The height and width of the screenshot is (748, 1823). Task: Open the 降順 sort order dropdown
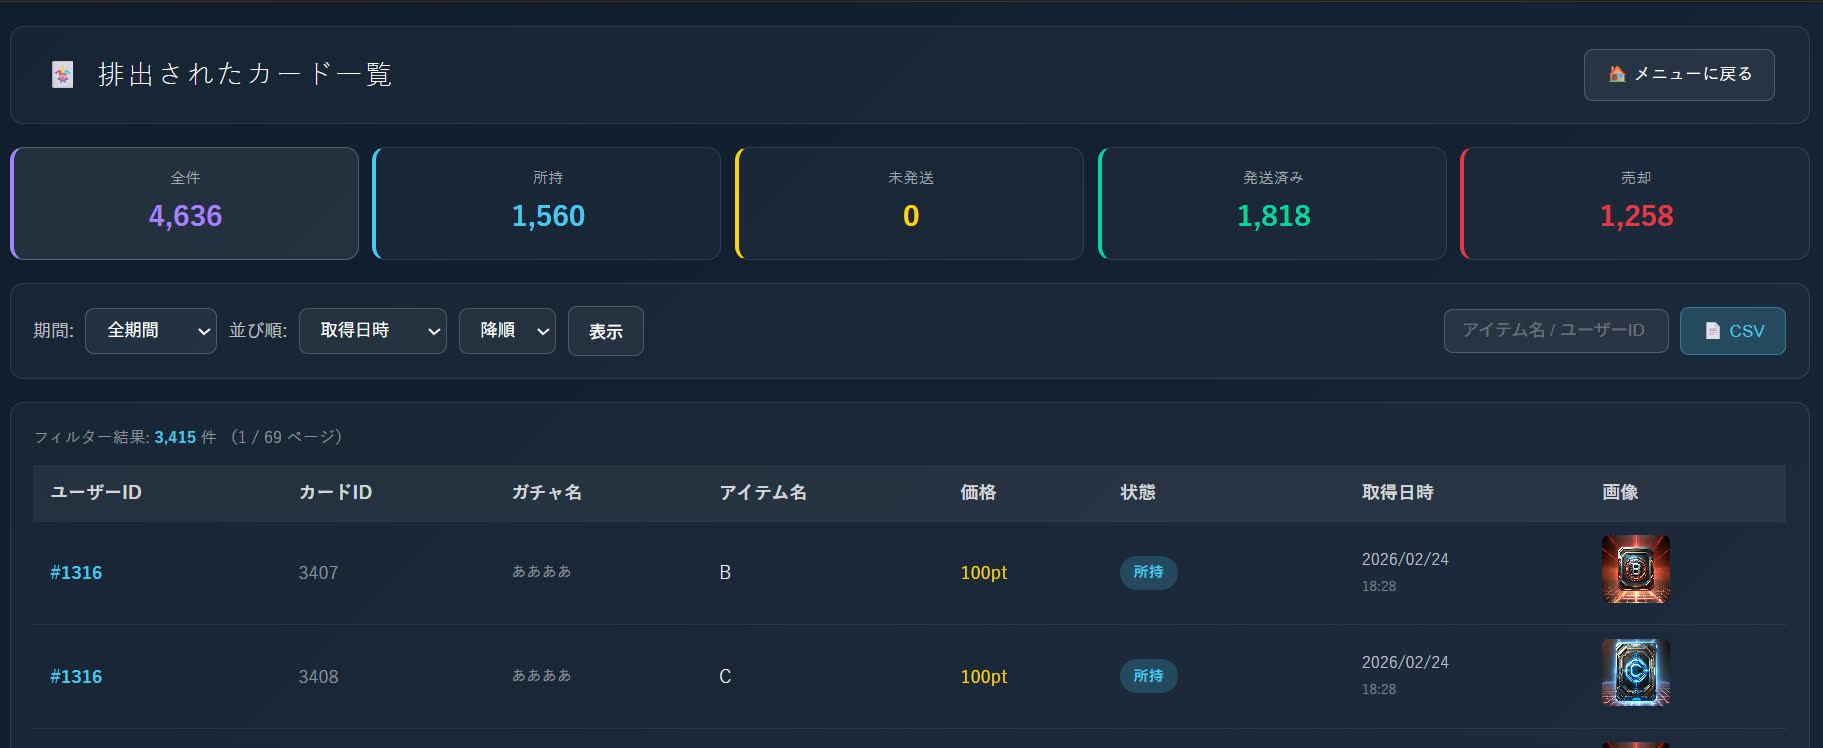pyautogui.click(x=507, y=331)
